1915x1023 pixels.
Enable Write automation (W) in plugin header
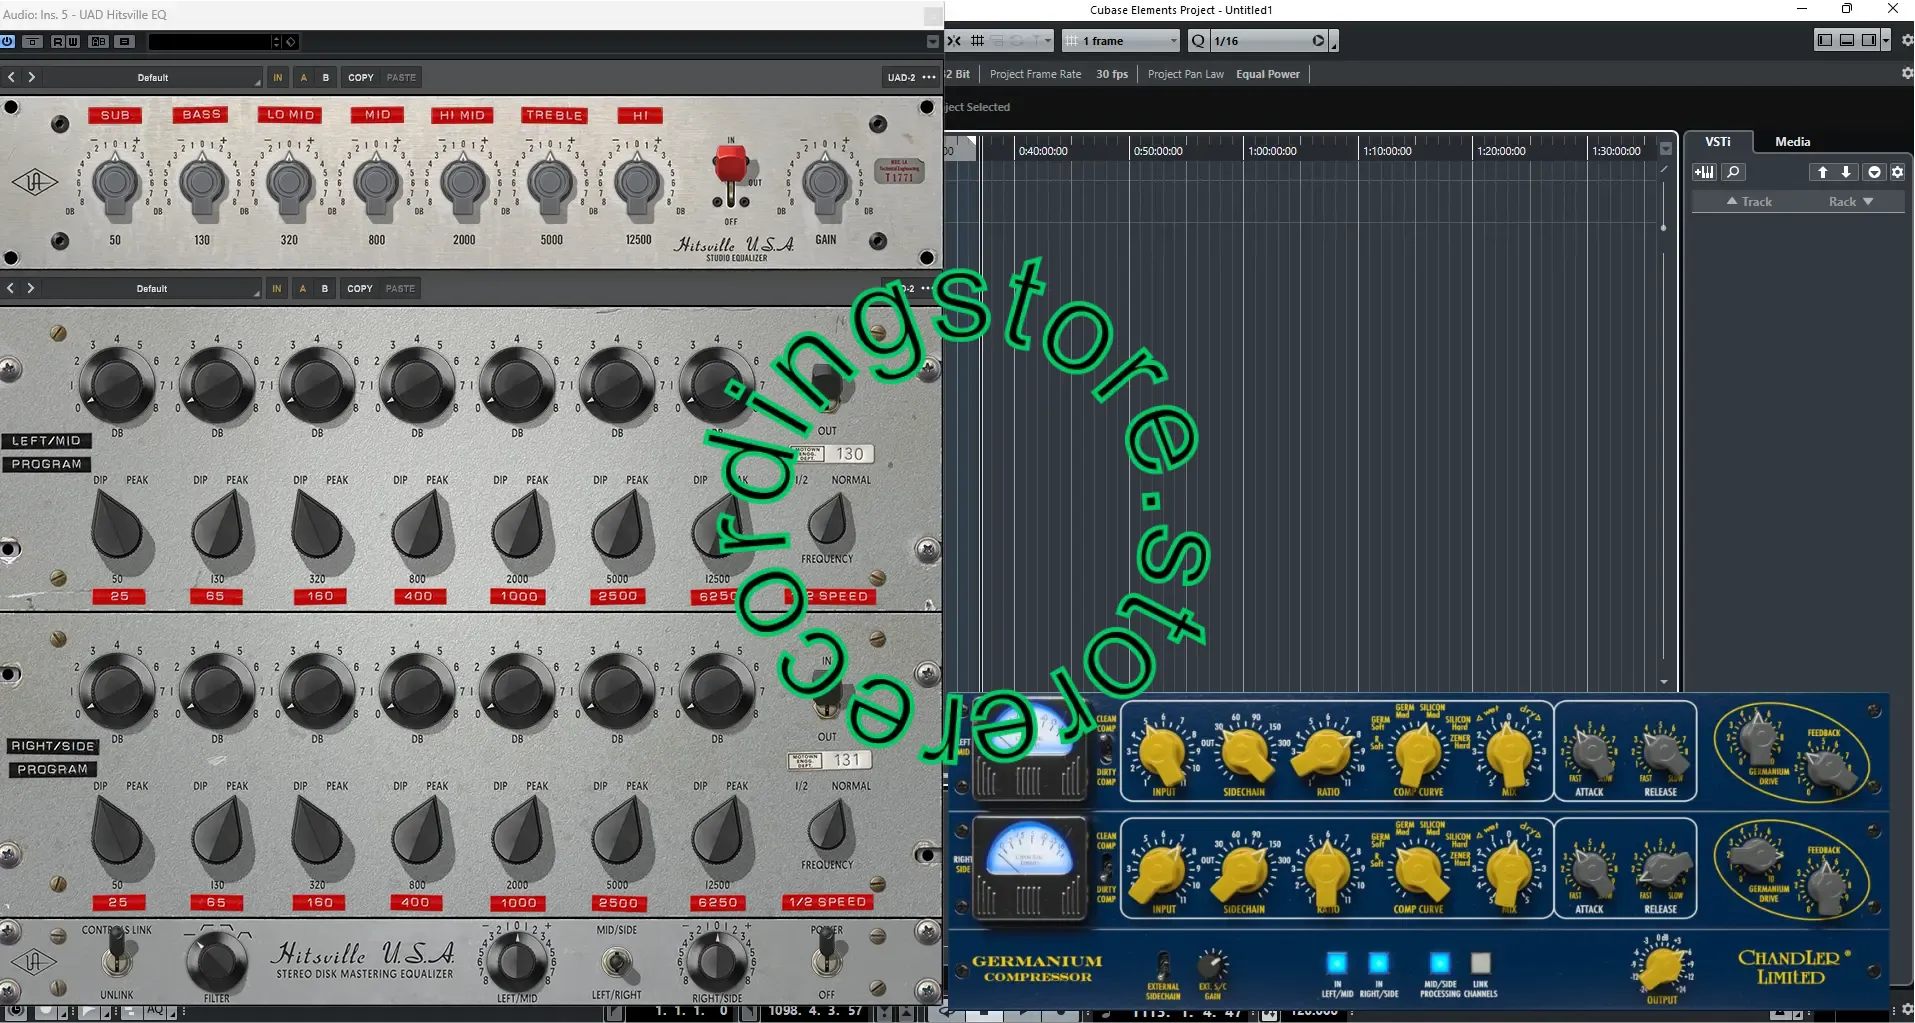click(x=73, y=41)
